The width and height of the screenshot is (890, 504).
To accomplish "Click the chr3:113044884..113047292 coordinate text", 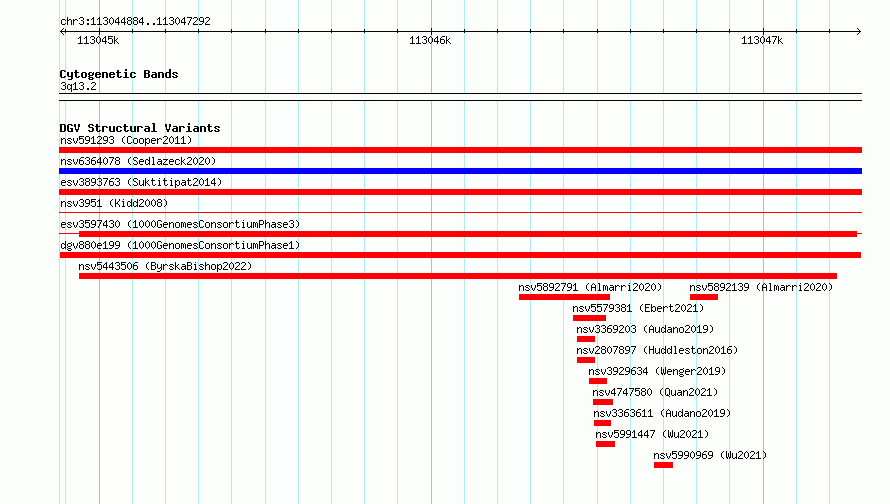I will (x=135, y=21).
